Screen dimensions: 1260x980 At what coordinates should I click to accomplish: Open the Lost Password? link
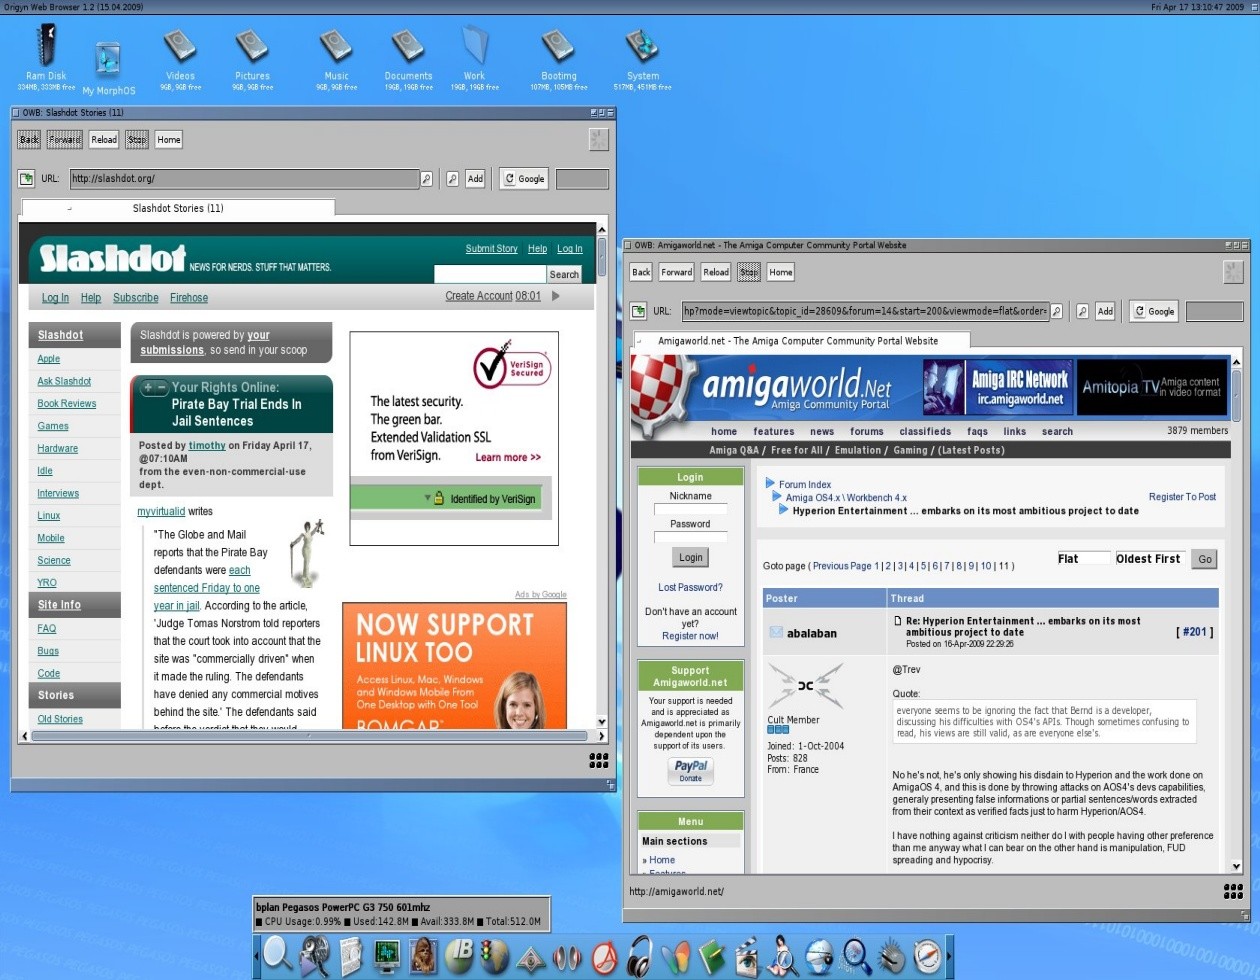pyautogui.click(x=690, y=587)
